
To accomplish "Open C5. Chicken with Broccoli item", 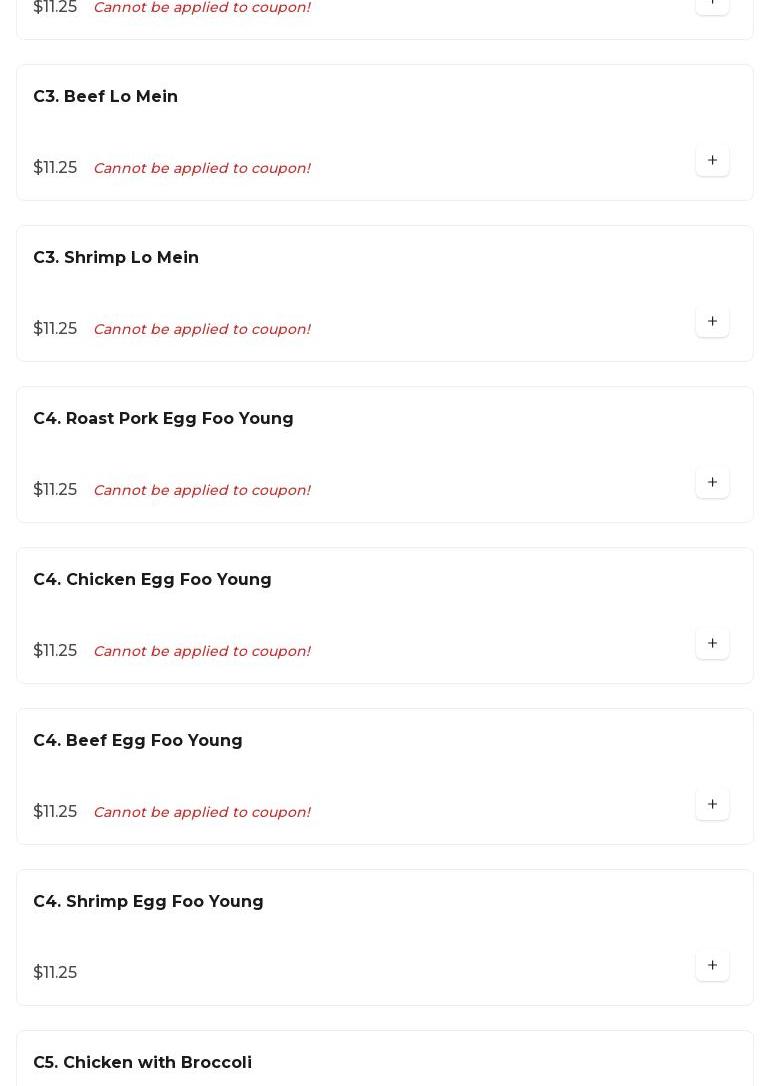I will click(x=142, y=1063).
